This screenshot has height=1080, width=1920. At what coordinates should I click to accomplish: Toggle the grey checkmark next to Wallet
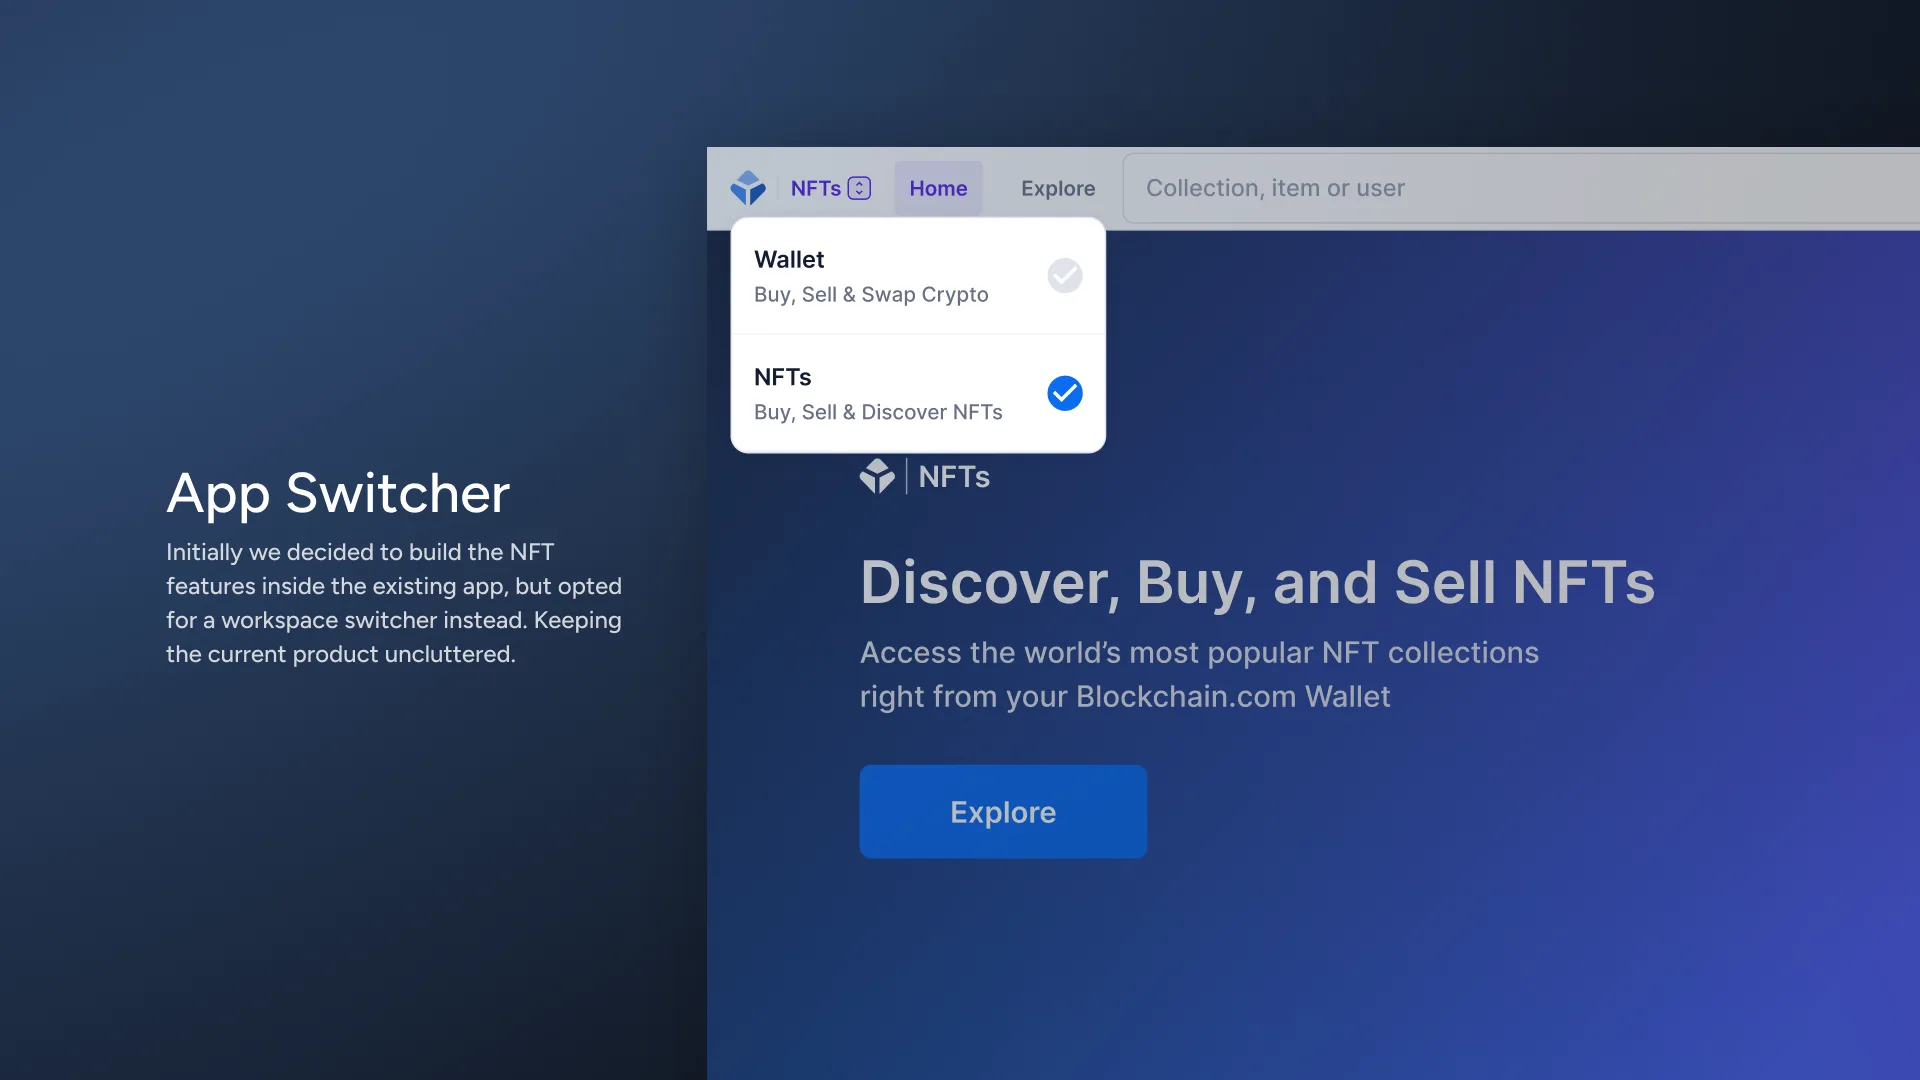[x=1065, y=275]
